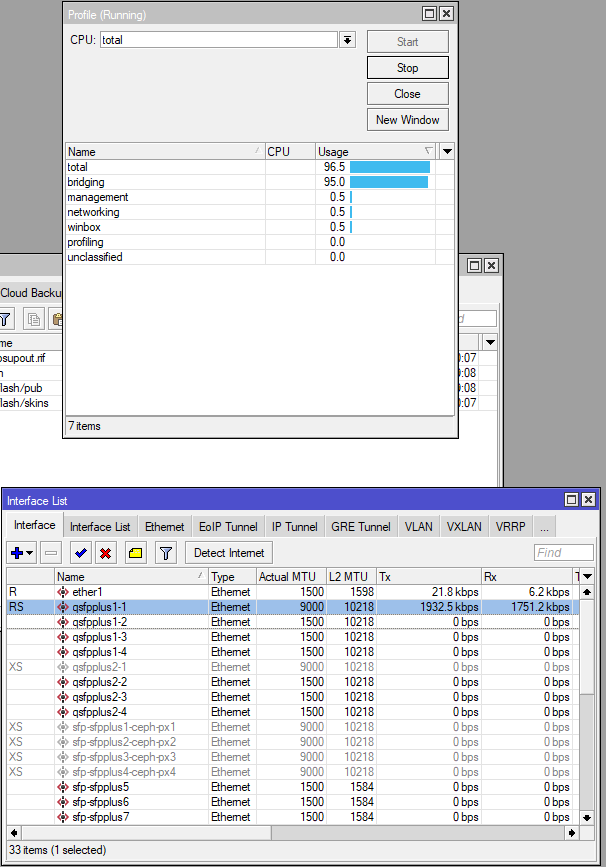Select the qsfpplus2-3 interface row
Image resolution: width=606 pixels, height=867 pixels.
tap(293, 697)
